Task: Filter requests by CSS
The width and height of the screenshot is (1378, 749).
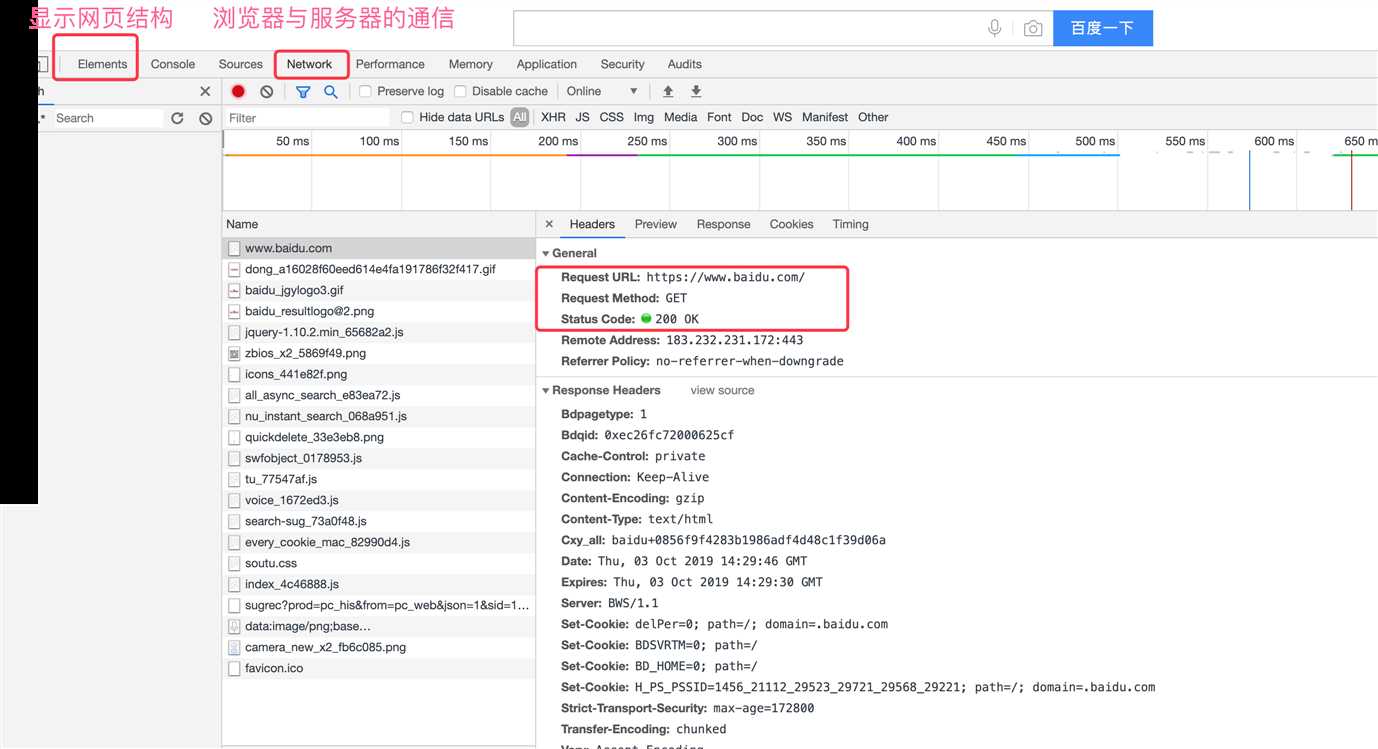Action: [x=612, y=117]
